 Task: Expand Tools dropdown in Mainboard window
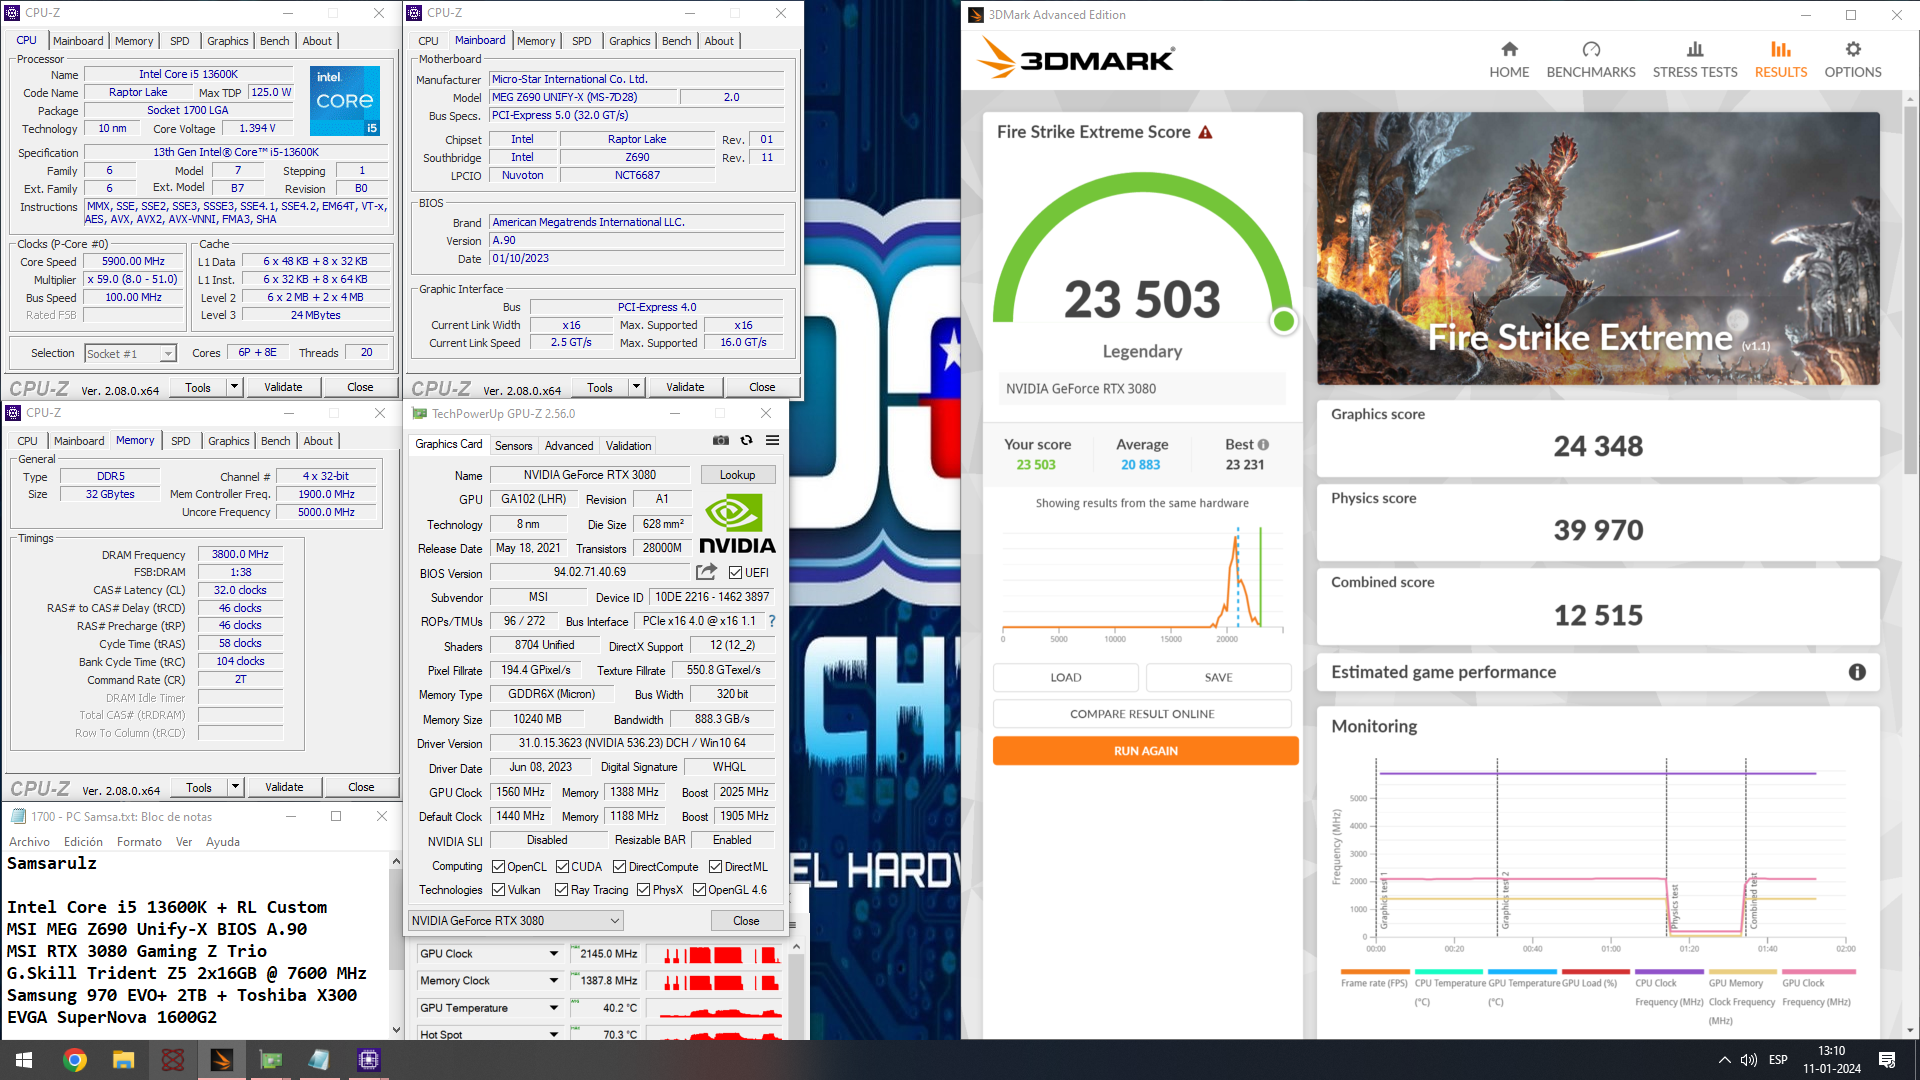(636, 387)
